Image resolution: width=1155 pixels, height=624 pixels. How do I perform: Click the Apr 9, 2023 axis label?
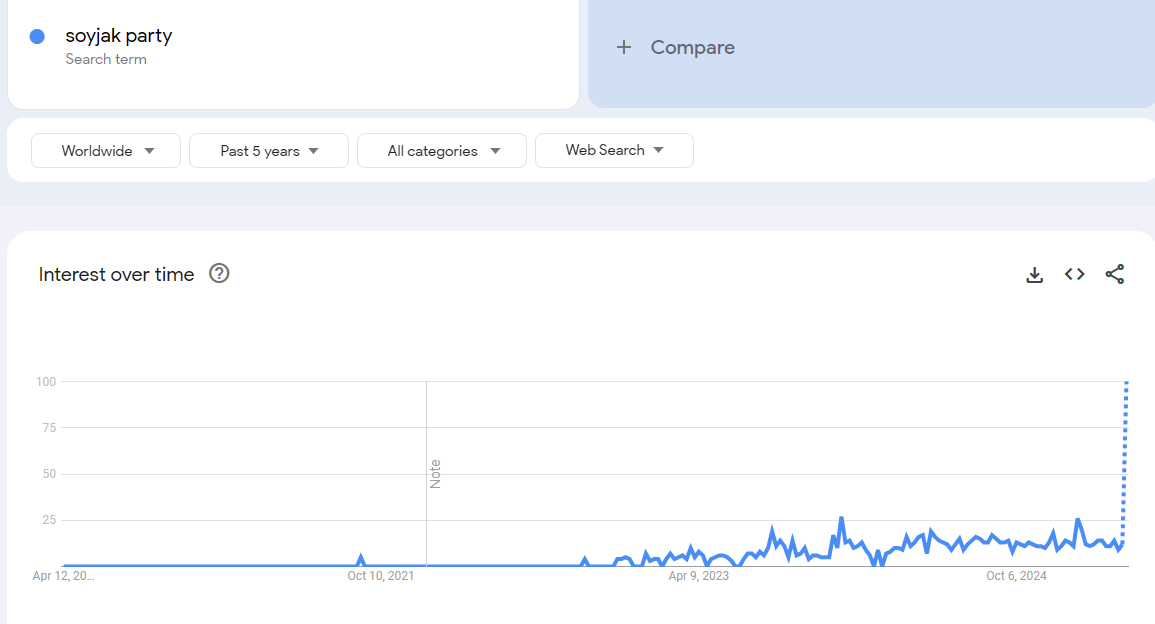pyautogui.click(x=698, y=576)
